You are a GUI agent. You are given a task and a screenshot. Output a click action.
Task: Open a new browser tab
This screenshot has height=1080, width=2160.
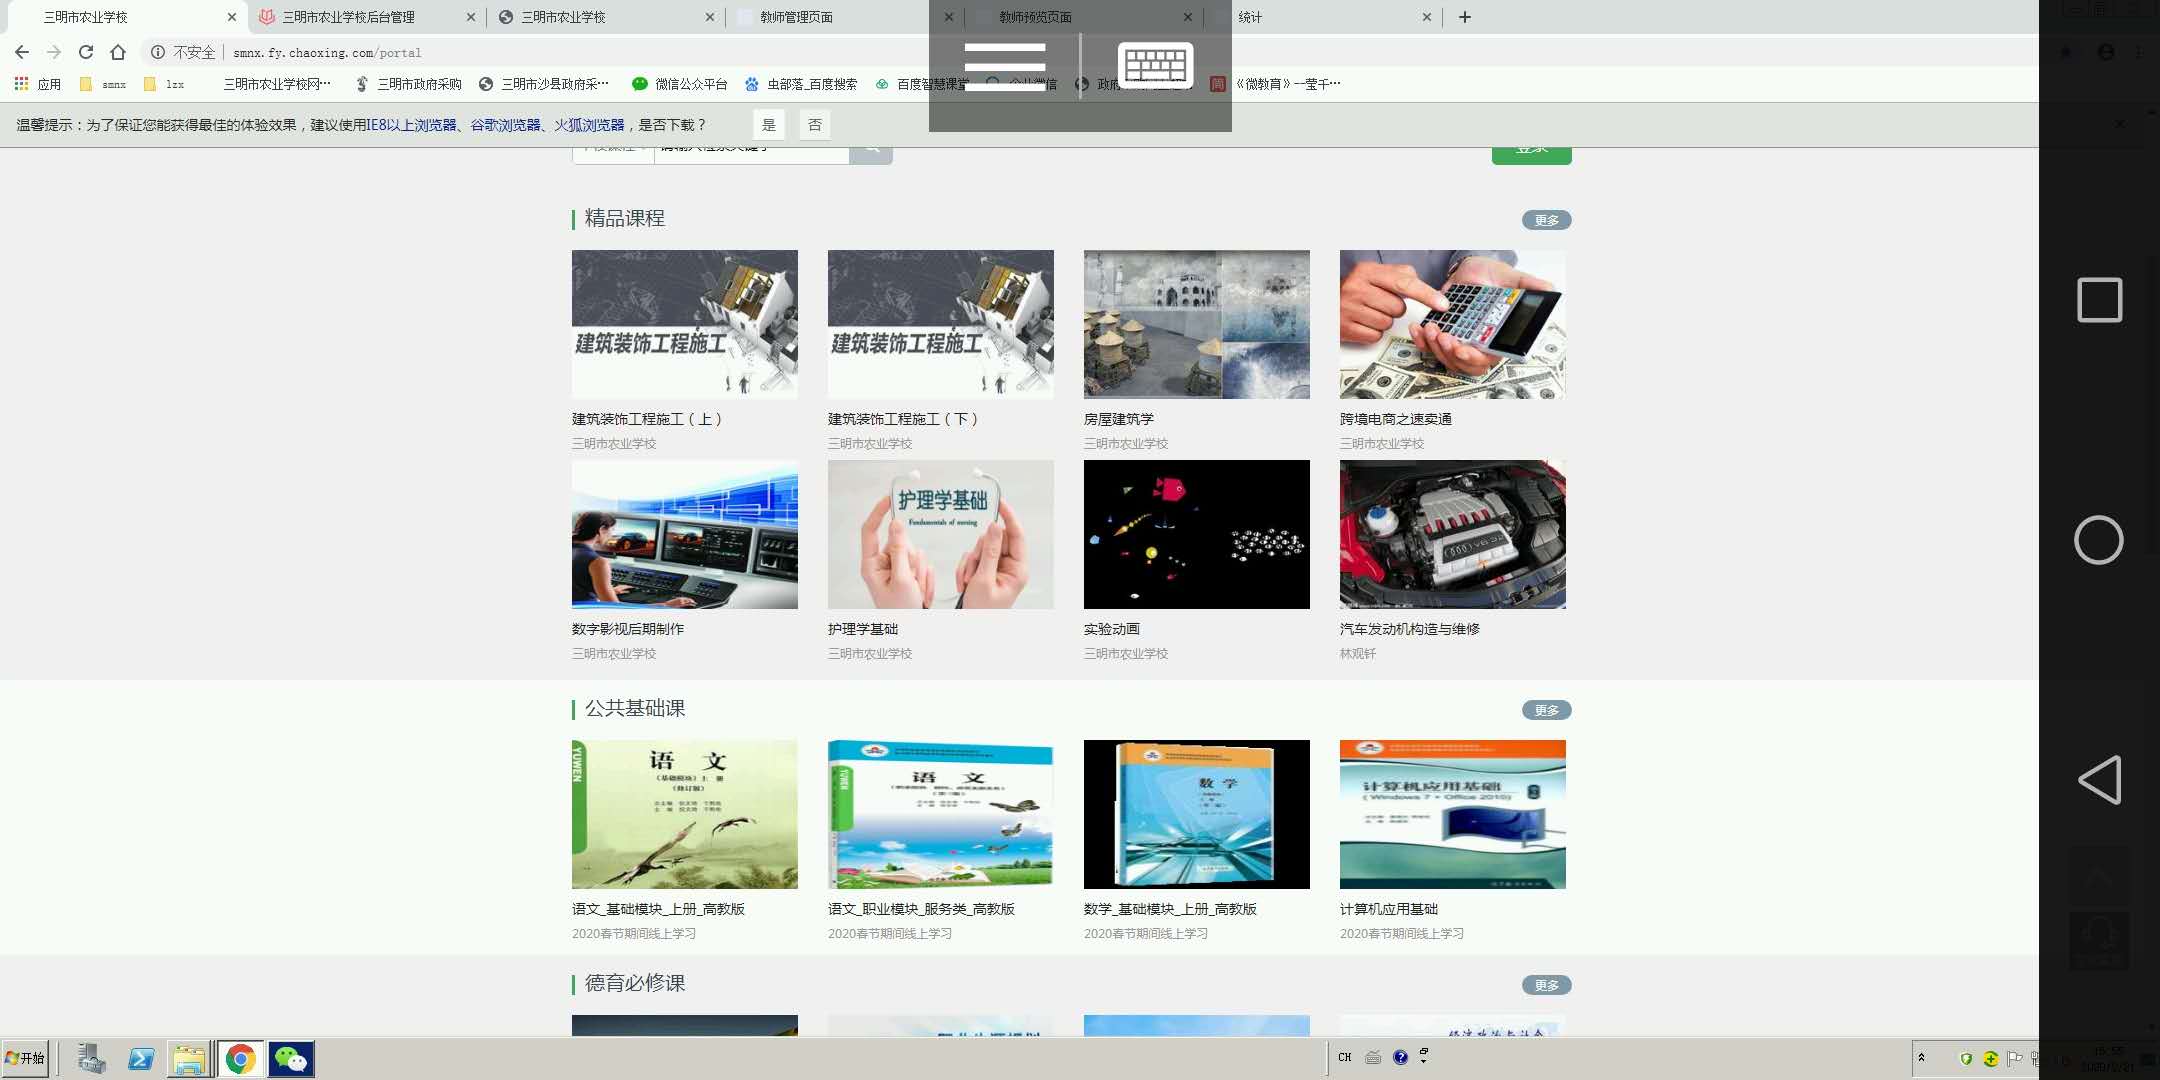pos(1465,17)
